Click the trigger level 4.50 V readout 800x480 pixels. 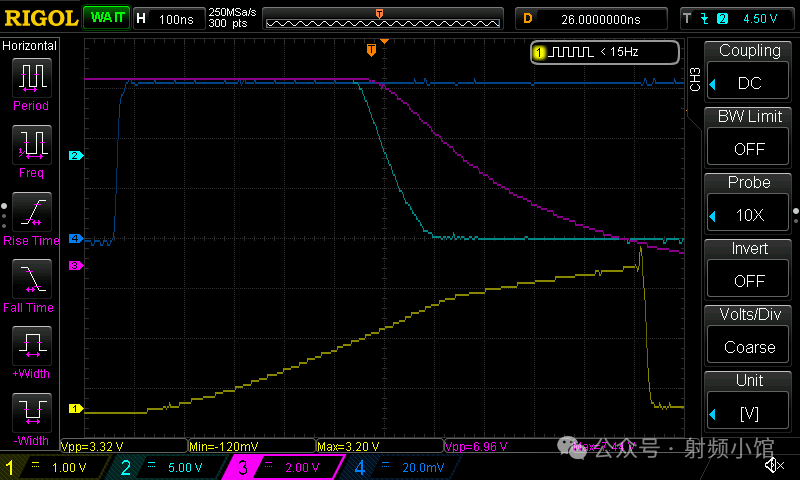pyautogui.click(x=735, y=18)
